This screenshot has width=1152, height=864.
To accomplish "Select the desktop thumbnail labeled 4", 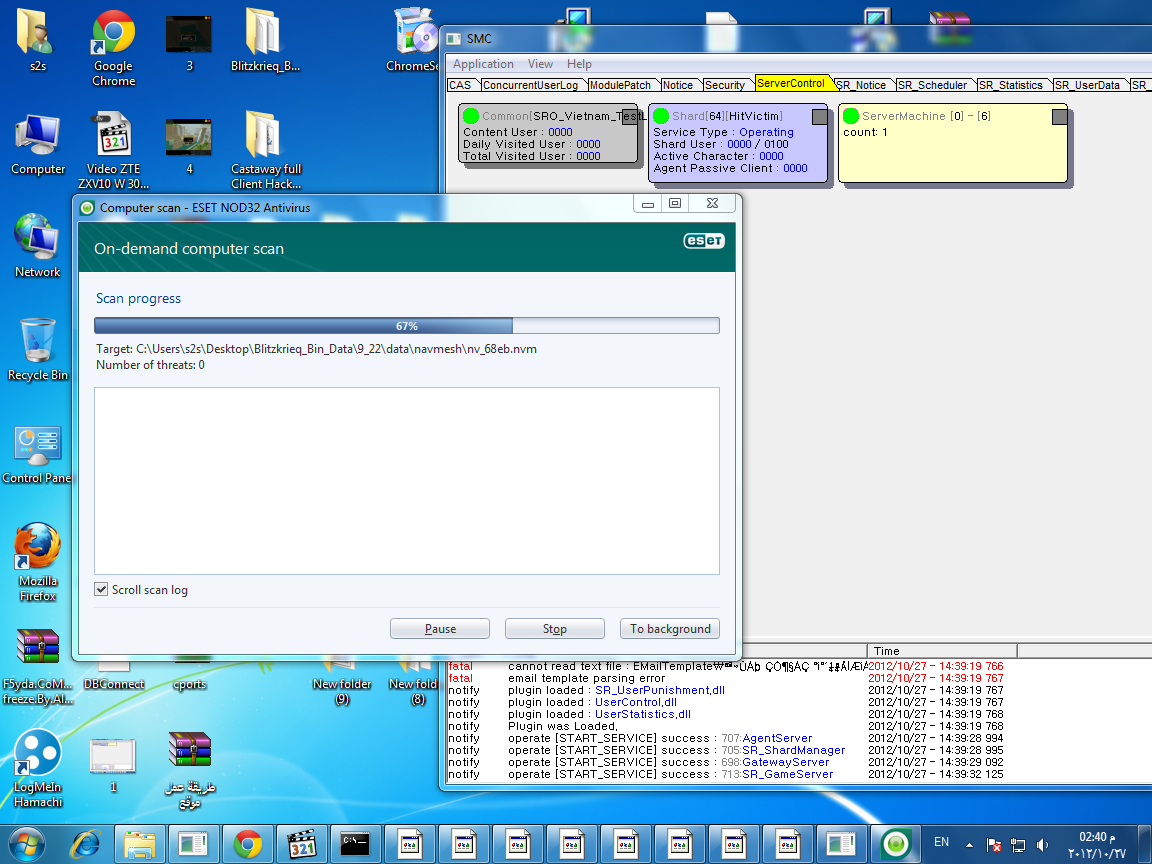I will pyautogui.click(x=189, y=145).
